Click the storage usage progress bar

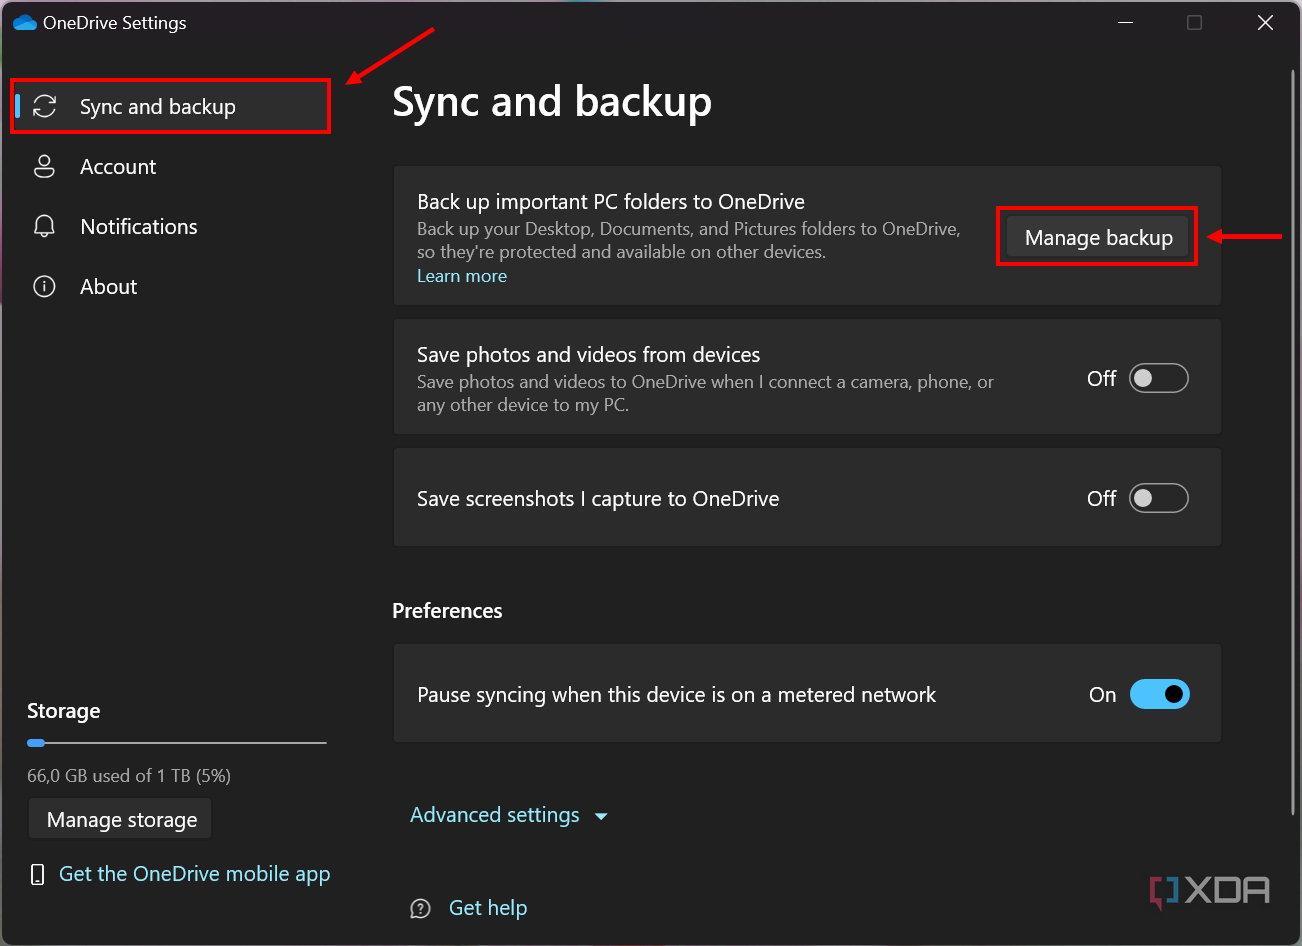[177, 743]
